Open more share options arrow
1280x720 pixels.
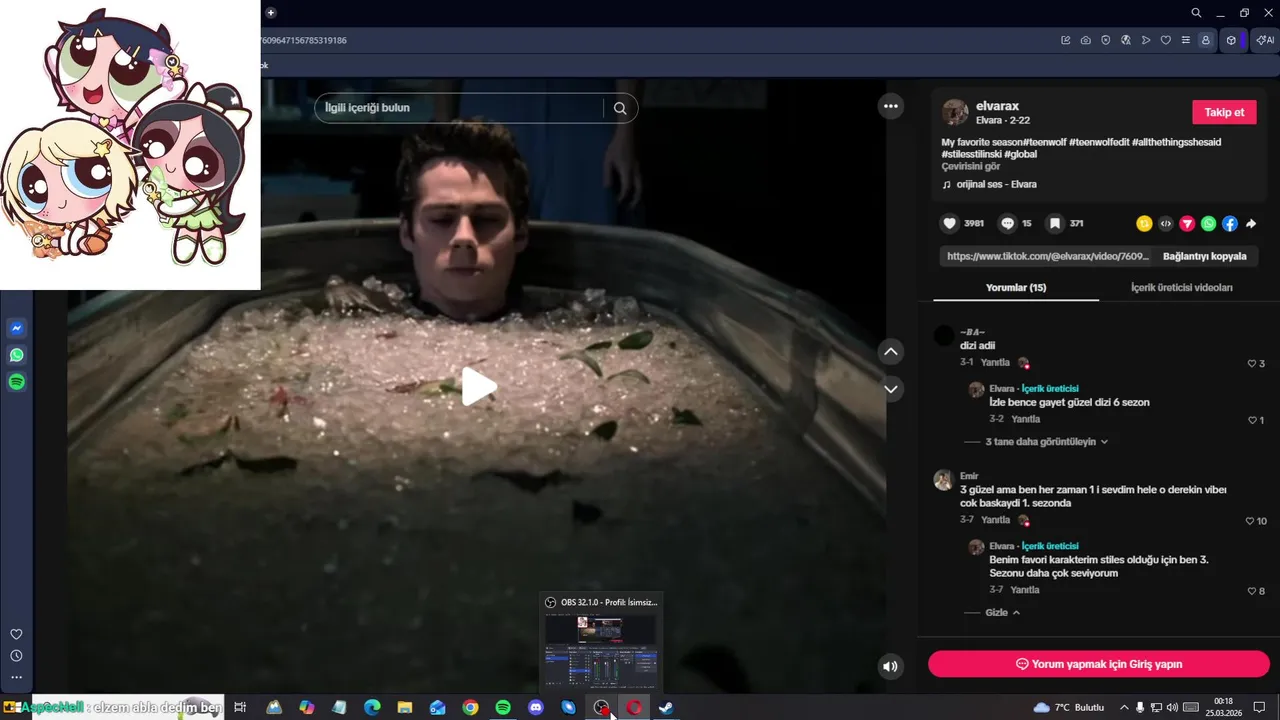point(1251,224)
